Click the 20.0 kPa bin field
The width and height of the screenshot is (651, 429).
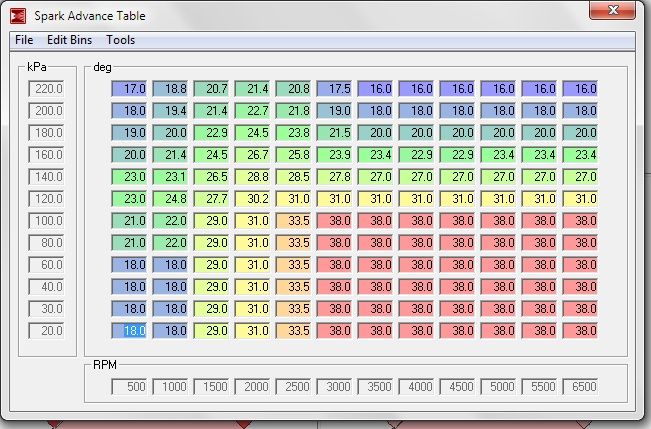(x=47, y=330)
